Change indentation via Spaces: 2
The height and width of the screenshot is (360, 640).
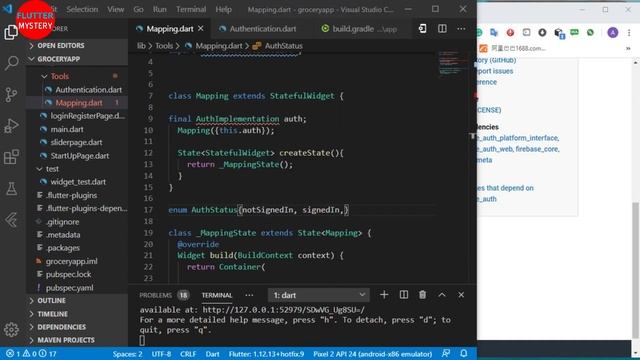127,354
